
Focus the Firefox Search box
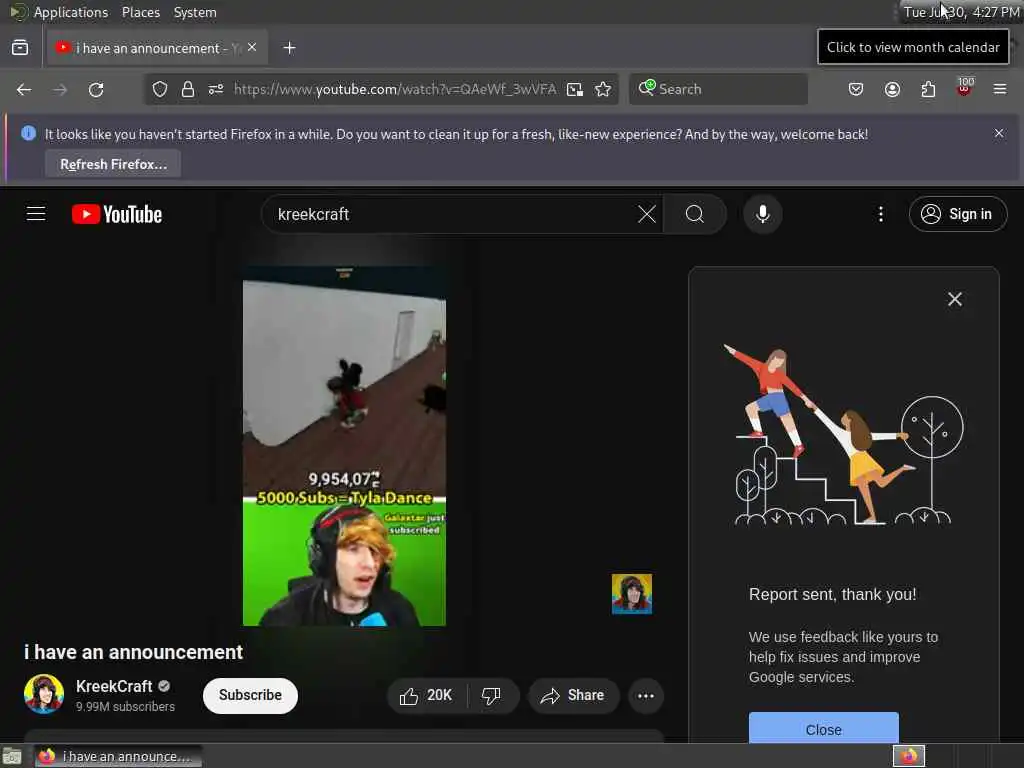point(718,89)
